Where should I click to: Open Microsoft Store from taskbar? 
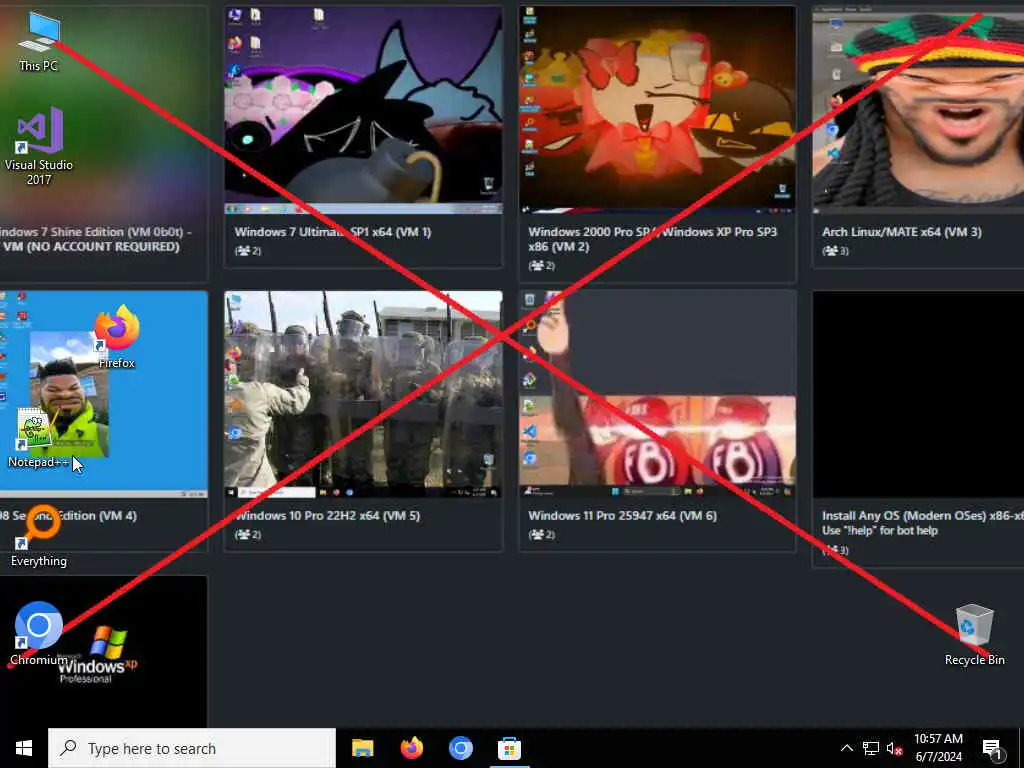(x=509, y=748)
